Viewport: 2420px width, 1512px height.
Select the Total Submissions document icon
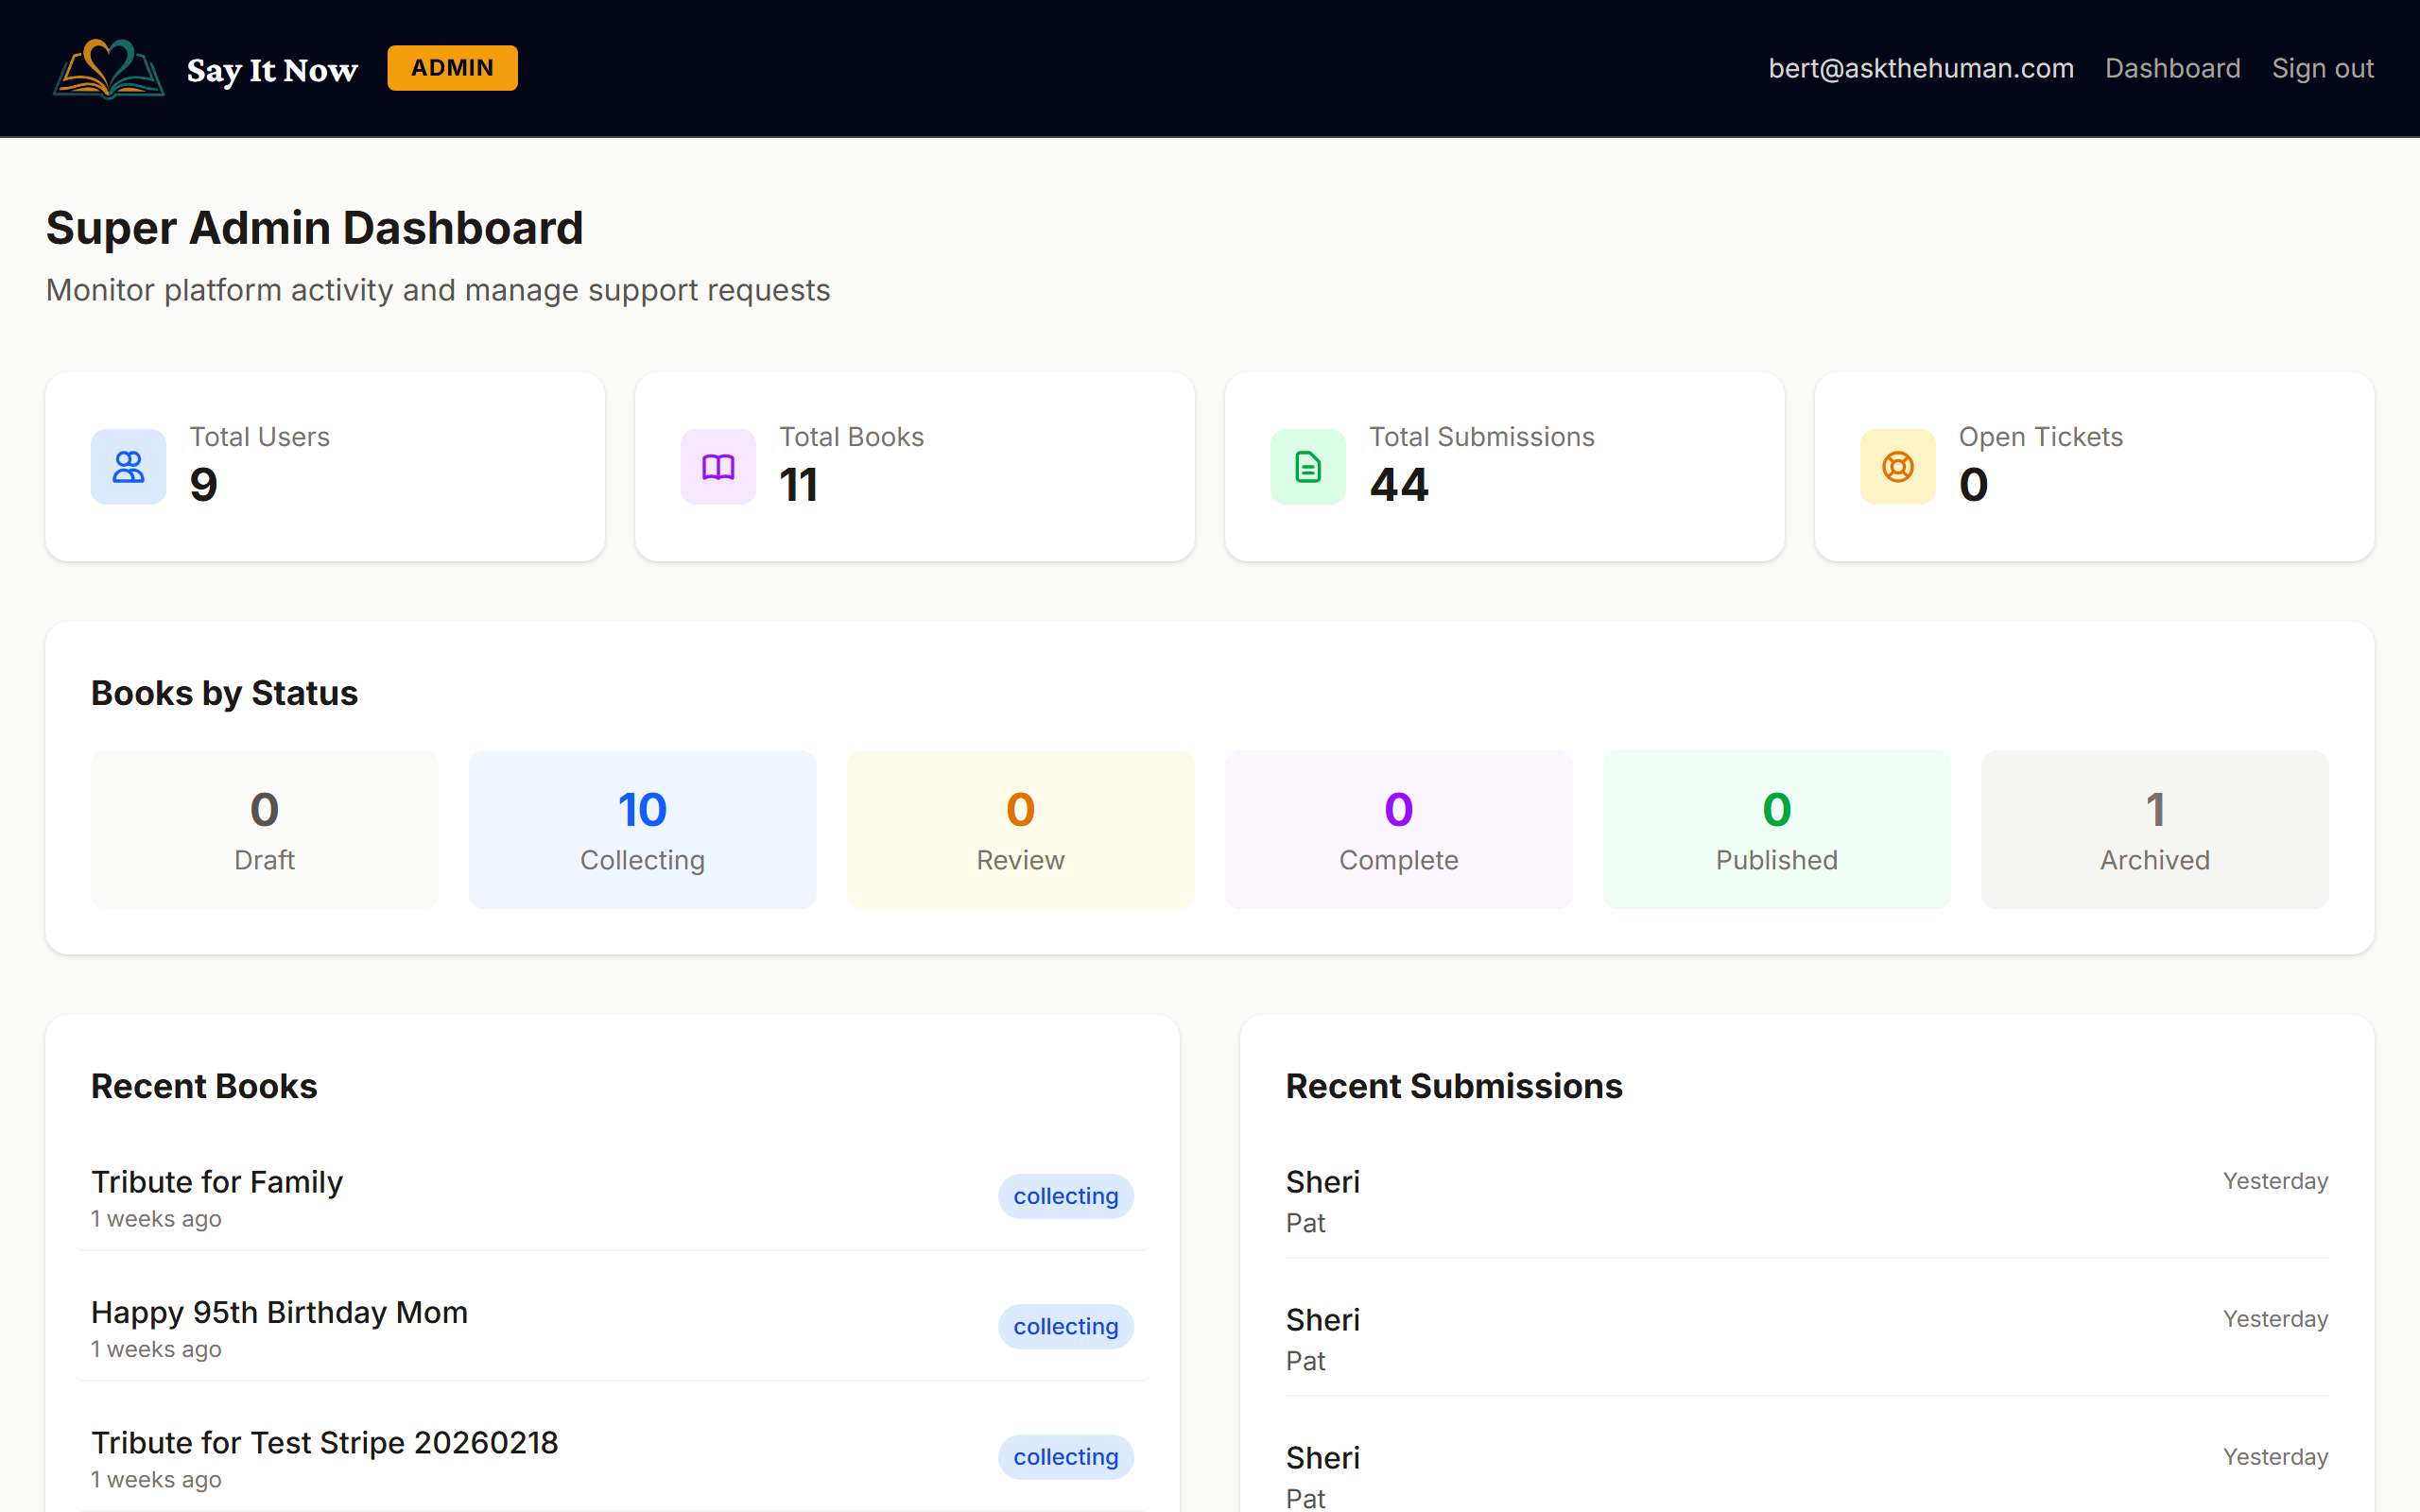tap(1306, 466)
